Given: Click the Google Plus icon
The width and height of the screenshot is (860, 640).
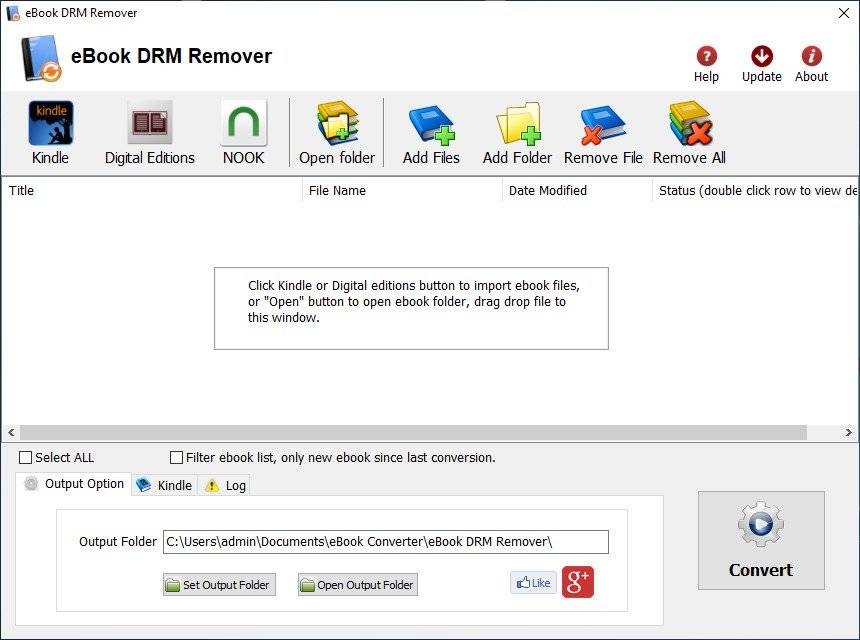Looking at the screenshot, I should pos(578,582).
